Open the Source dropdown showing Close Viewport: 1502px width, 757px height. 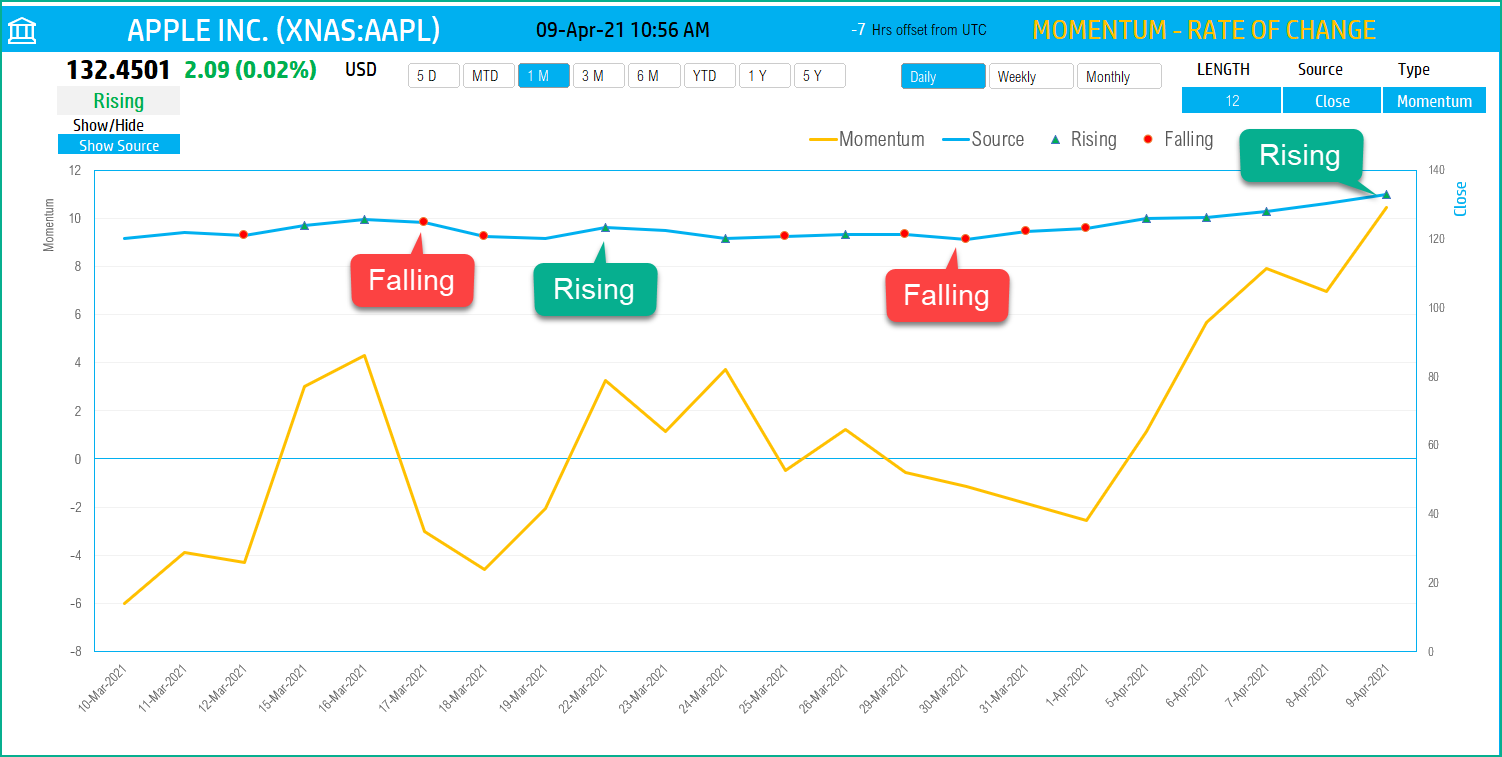[1332, 101]
